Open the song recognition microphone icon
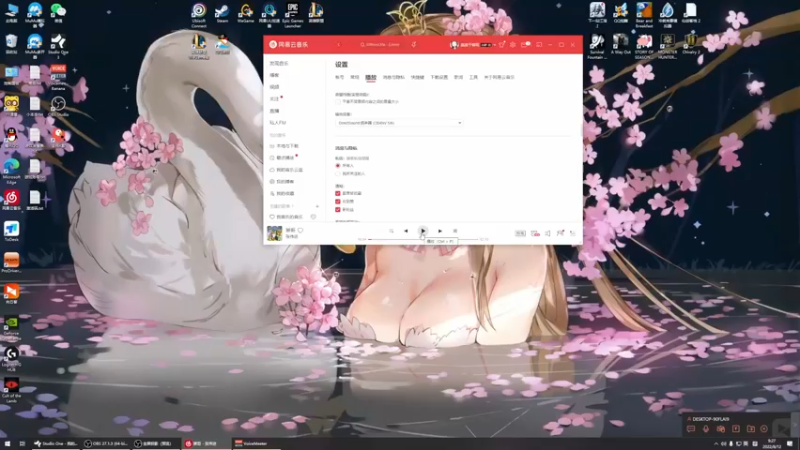The width and height of the screenshot is (800, 450). [x=414, y=45]
